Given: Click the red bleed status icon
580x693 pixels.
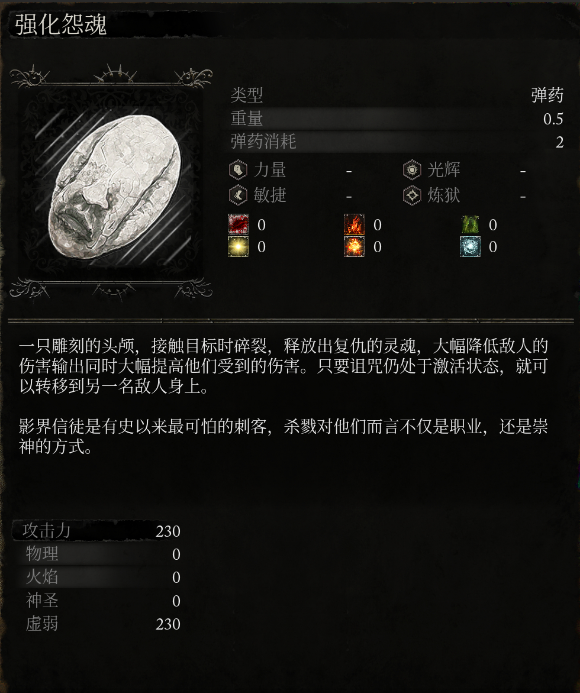Looking at the screenshot, I should click(x=238, y=225).
